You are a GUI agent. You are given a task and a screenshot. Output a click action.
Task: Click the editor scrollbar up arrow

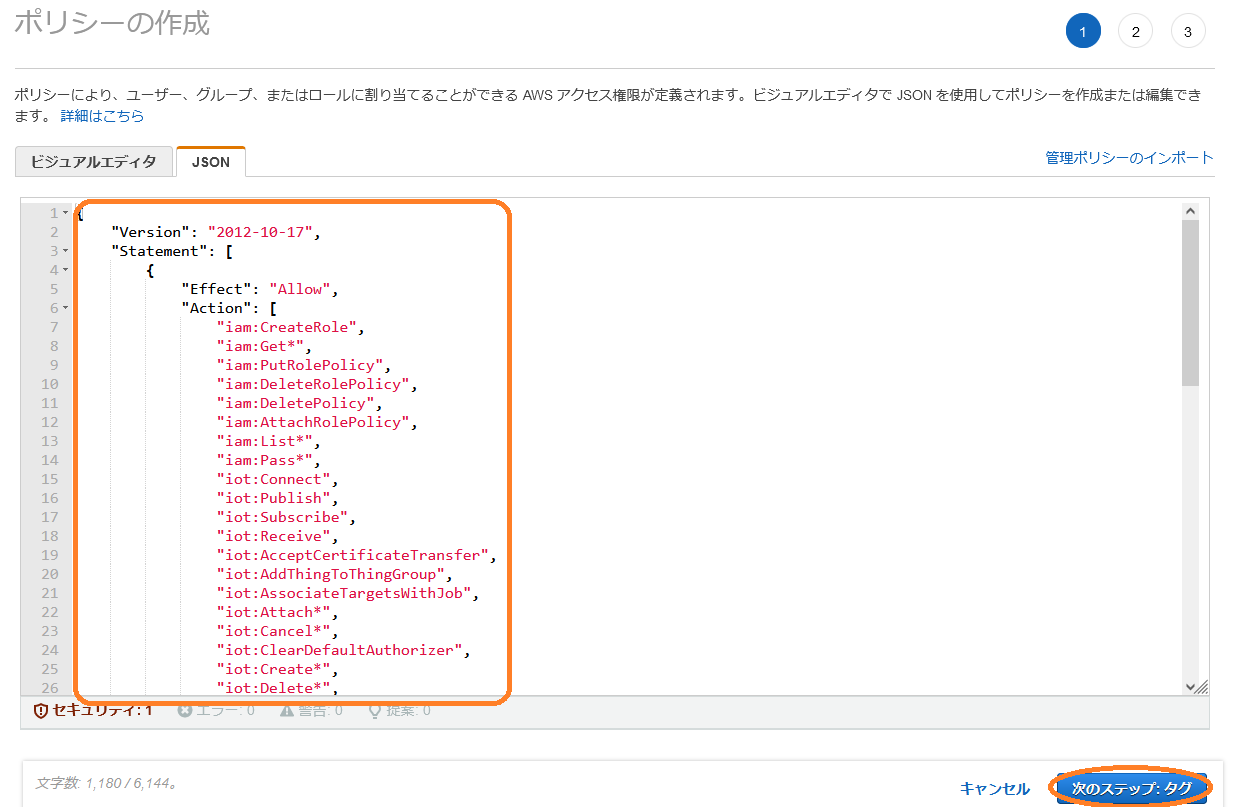(x=1190, y=211)
